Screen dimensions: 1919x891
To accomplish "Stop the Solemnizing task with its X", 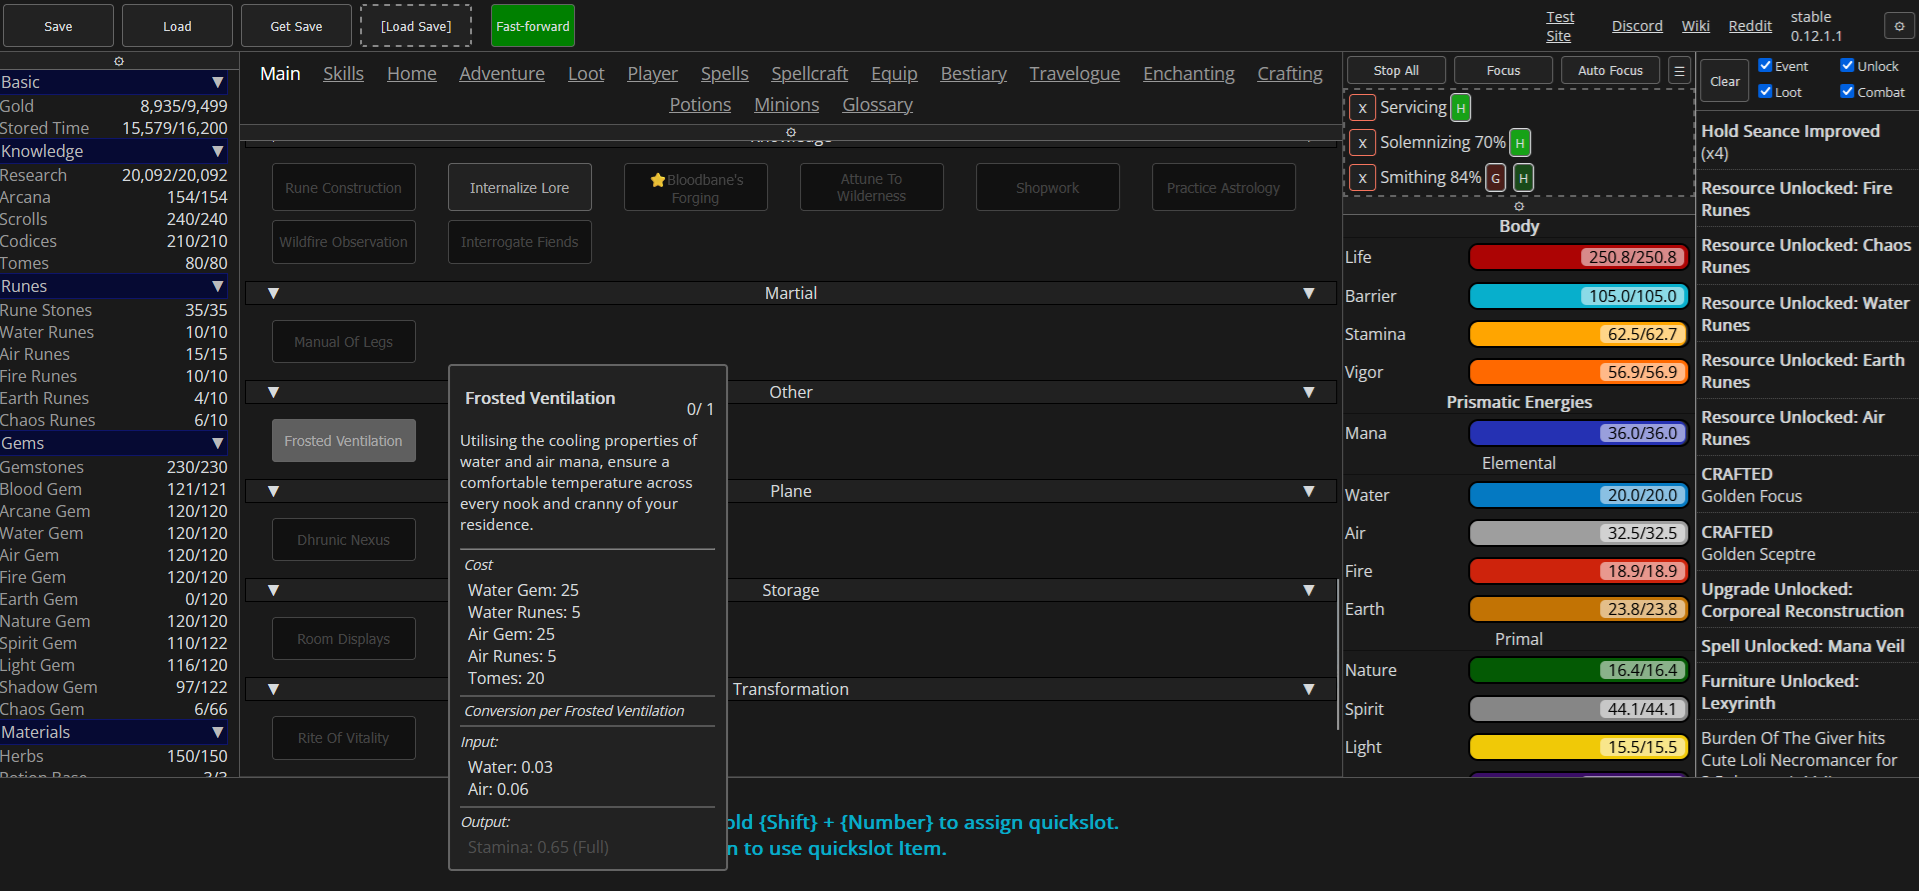I will (1362, 143).
